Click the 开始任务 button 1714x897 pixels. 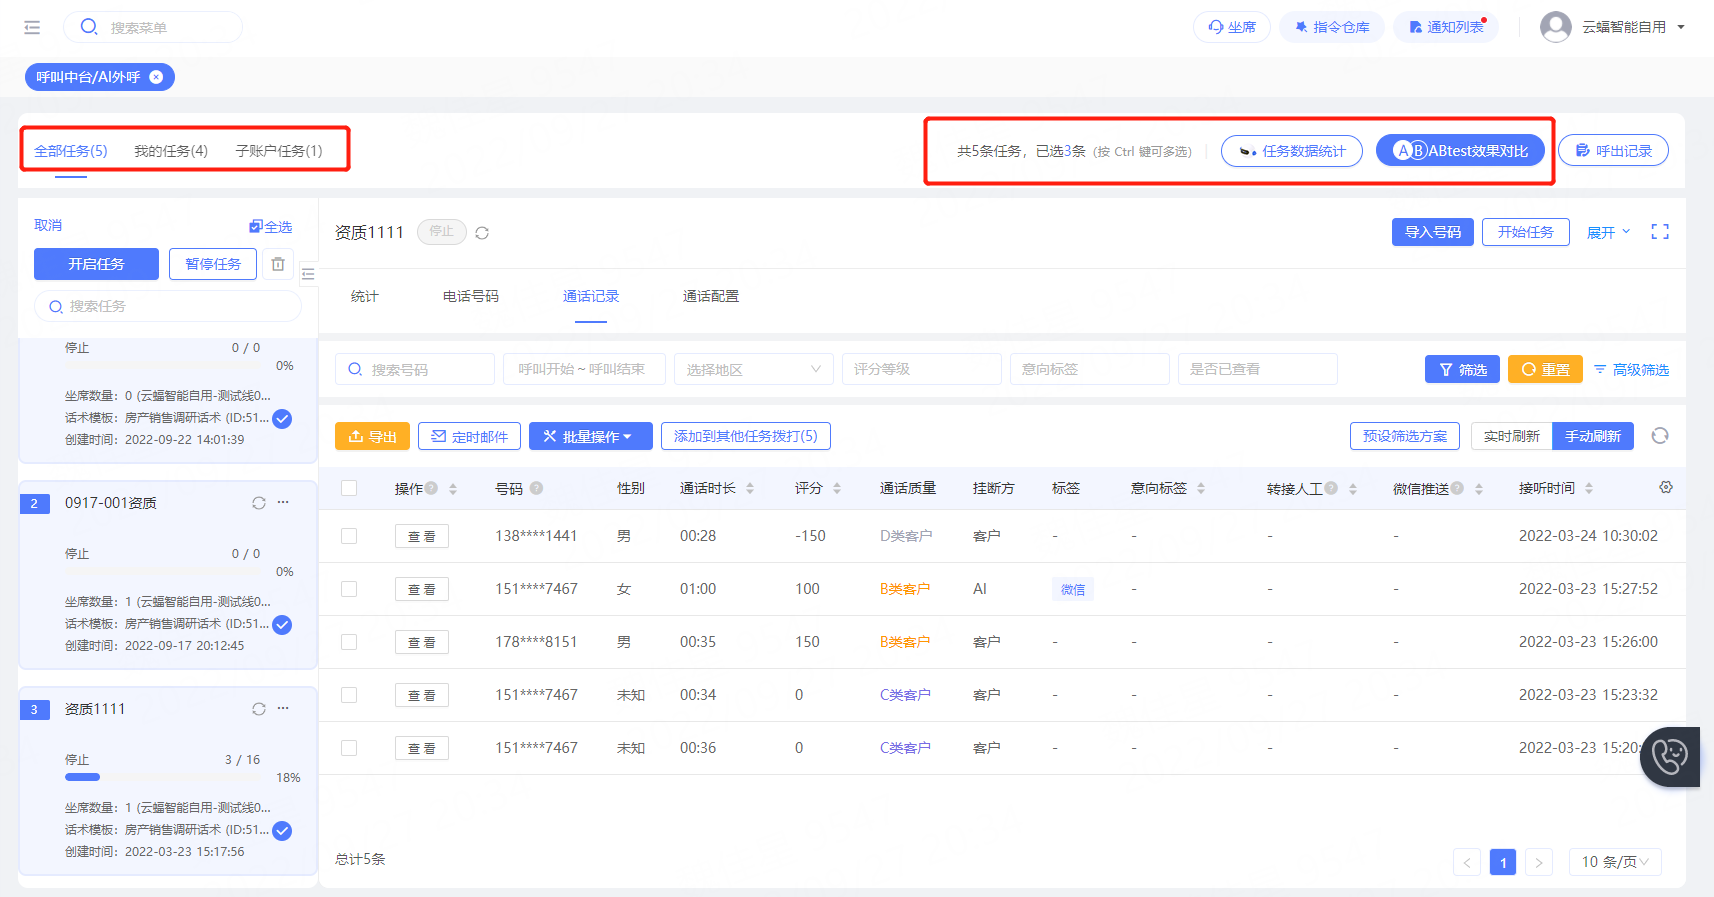pyautogui.click(x=1526, y=232)
